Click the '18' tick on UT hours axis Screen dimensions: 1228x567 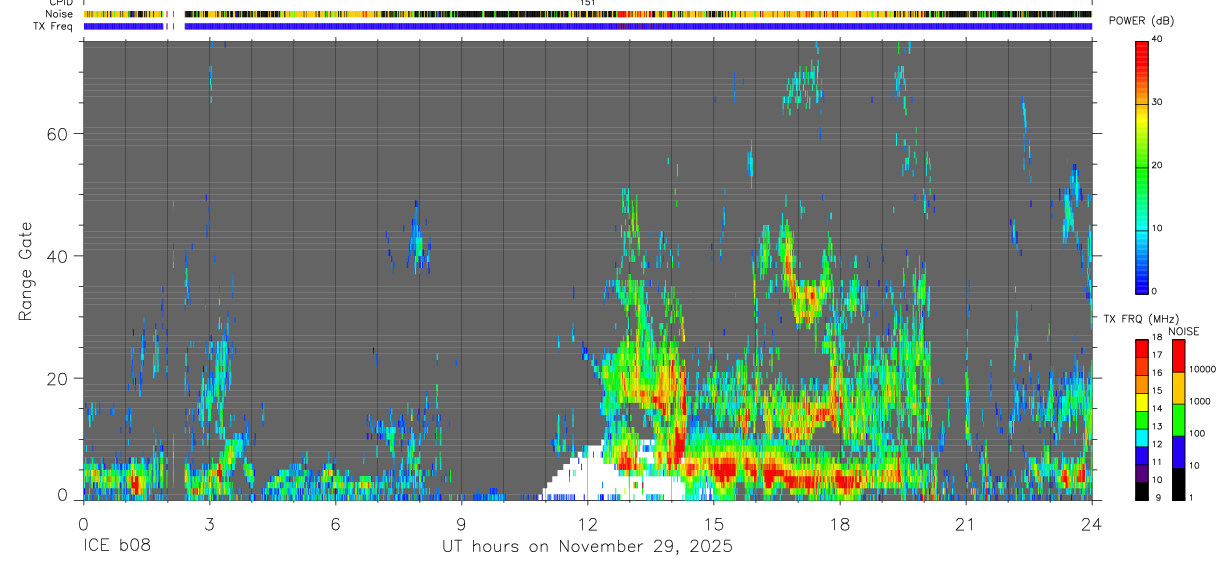839,523
